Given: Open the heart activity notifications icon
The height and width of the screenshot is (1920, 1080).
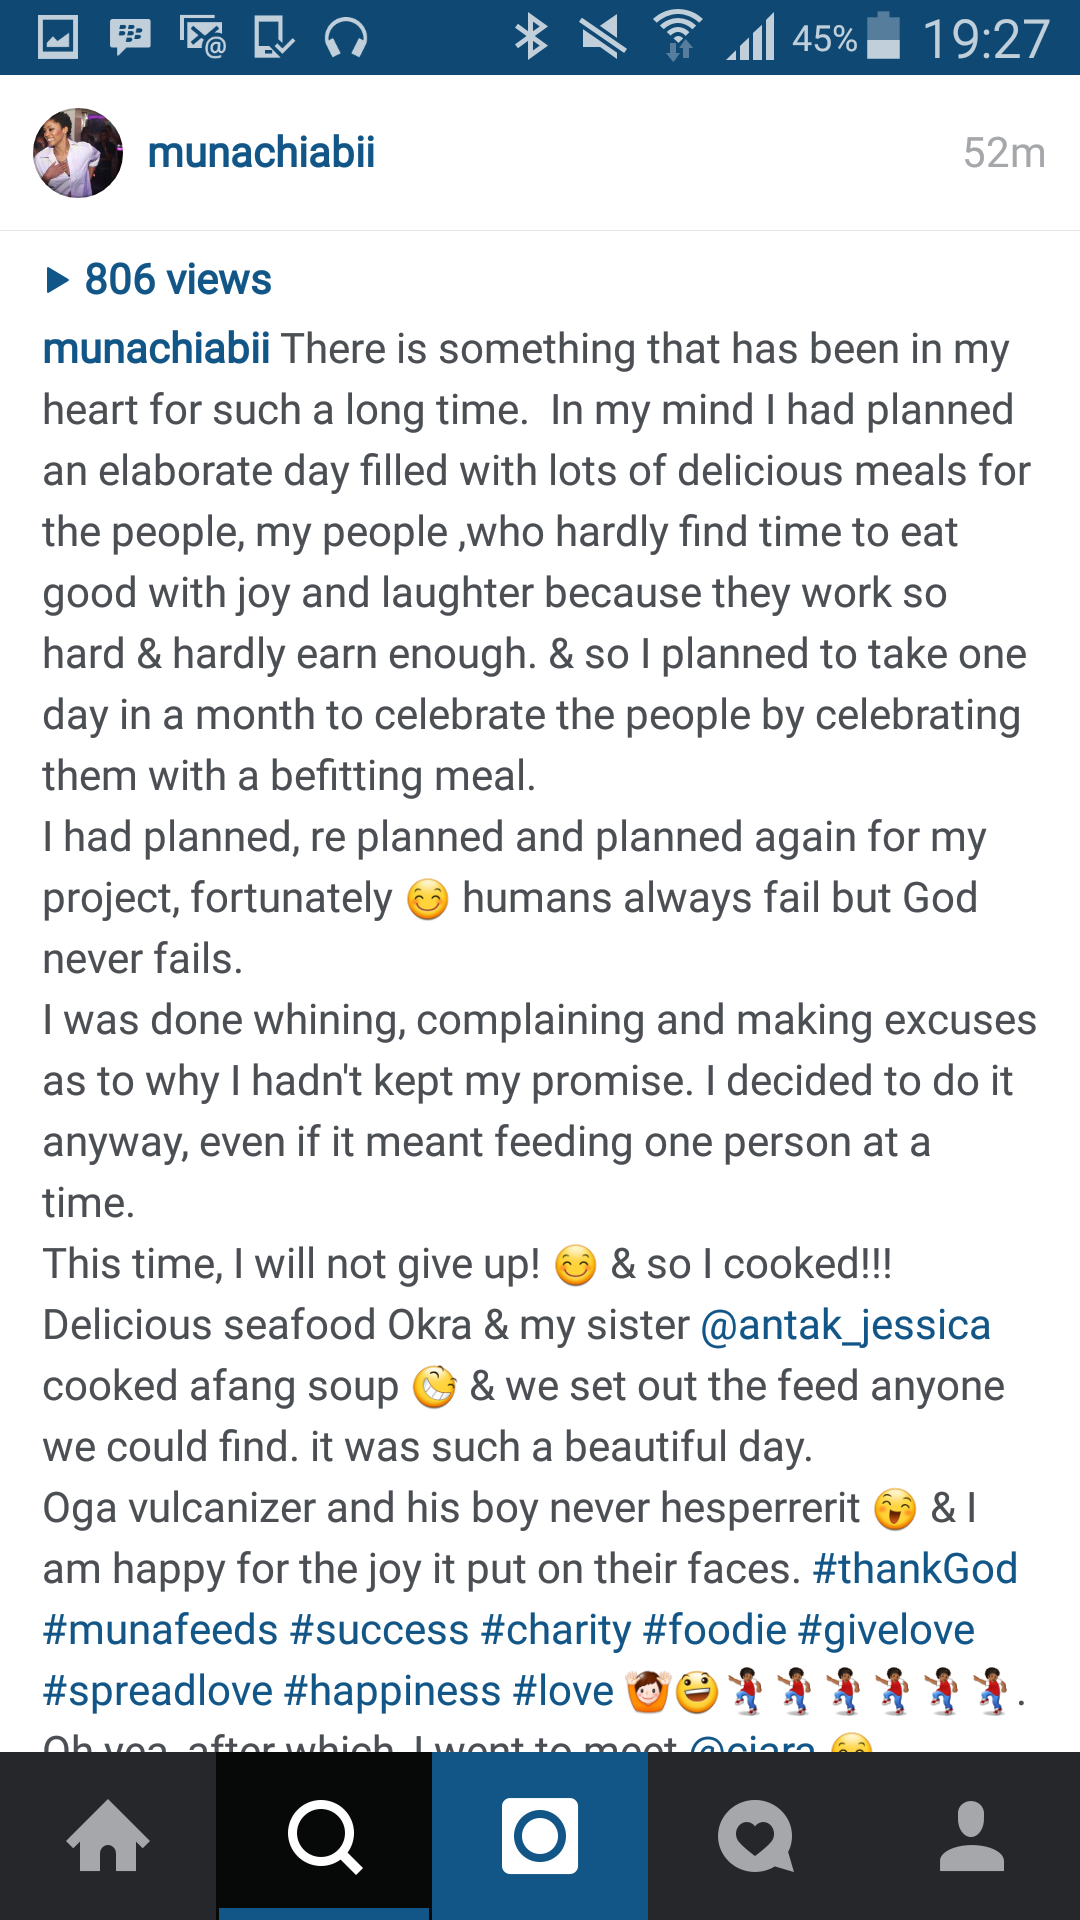Looking at the screenshot, I should (756, 1836).
